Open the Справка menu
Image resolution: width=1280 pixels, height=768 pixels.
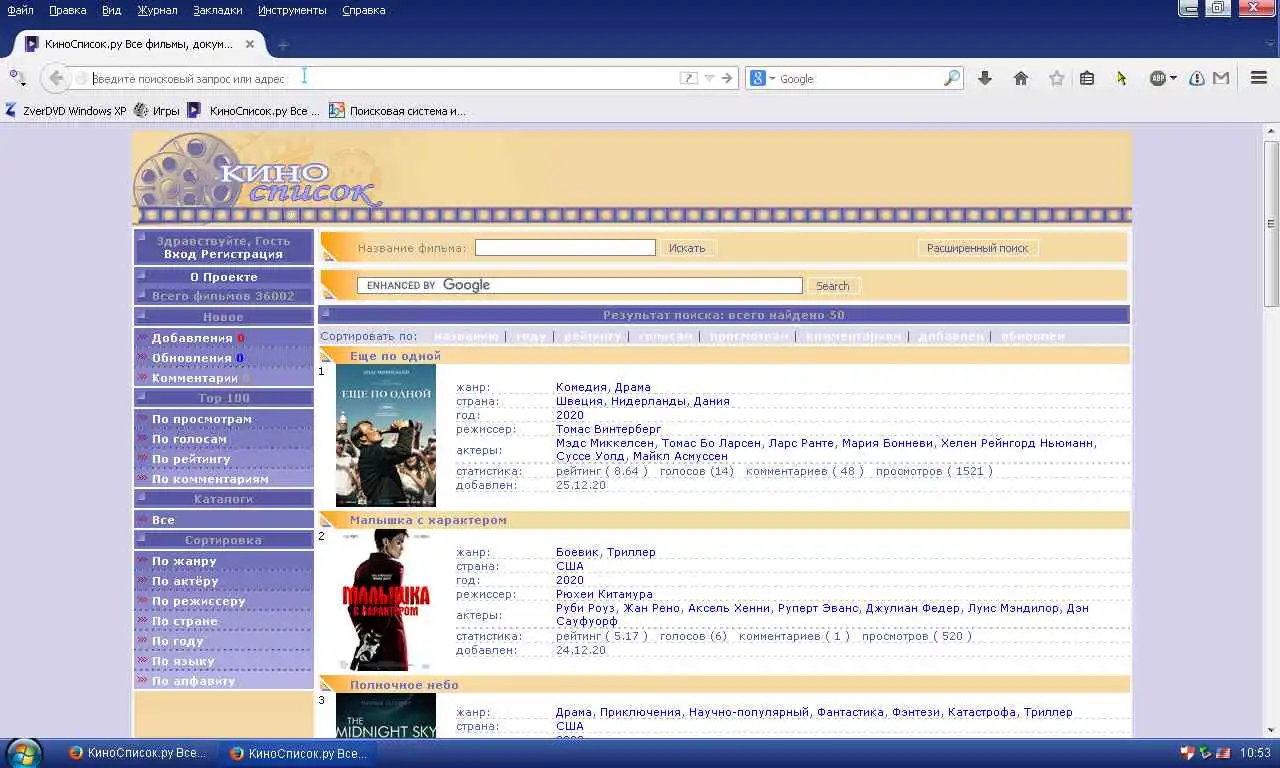tap(363, 10)
